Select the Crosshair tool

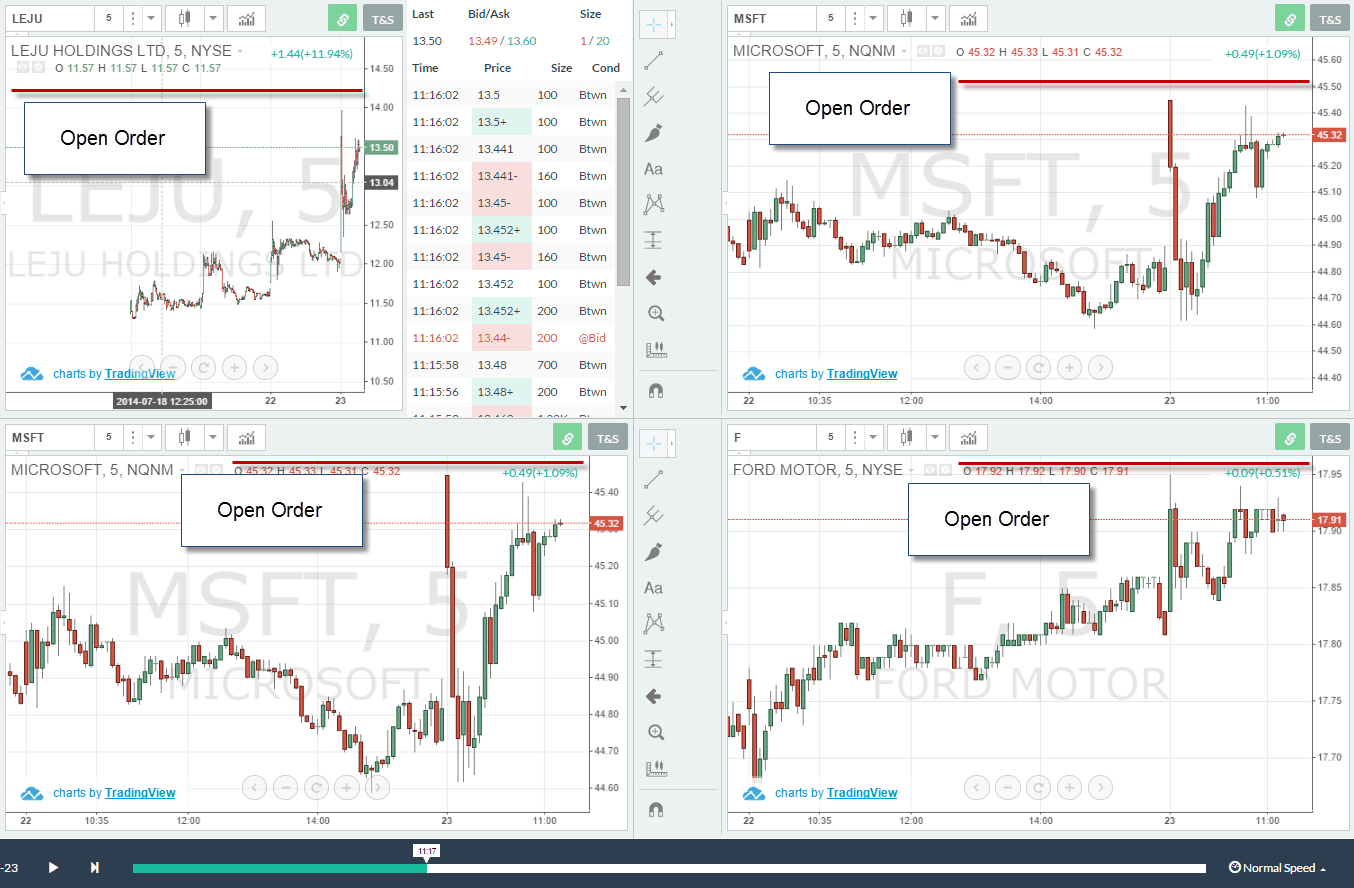point(654,24)
